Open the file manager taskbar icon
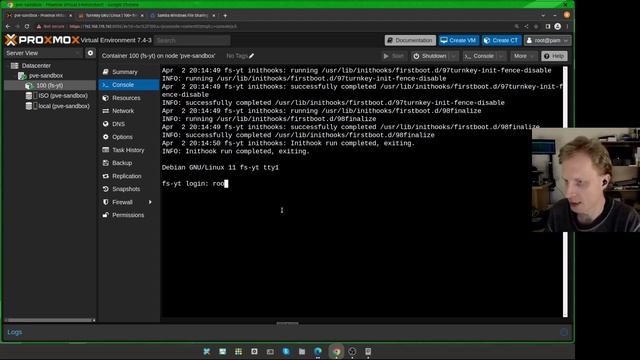 302,351
